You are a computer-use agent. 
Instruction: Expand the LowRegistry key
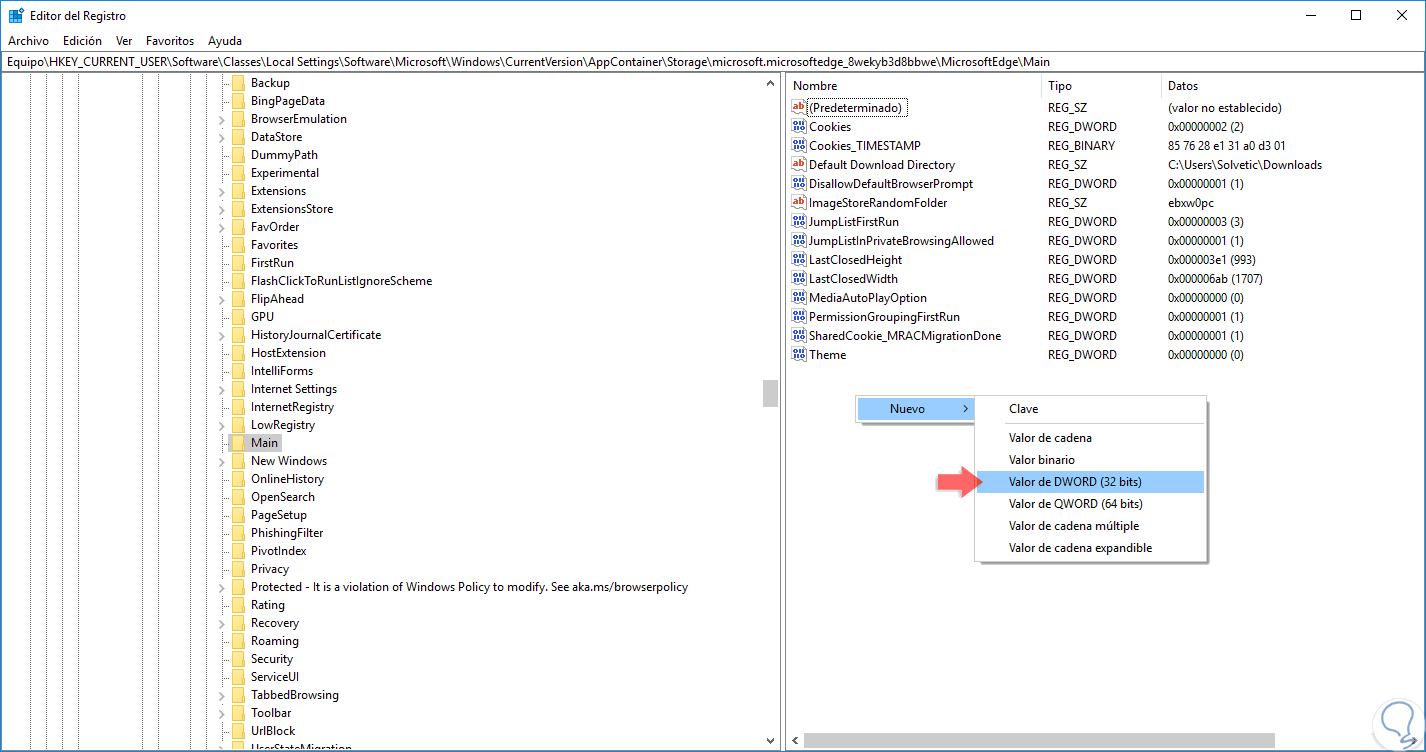222,425
